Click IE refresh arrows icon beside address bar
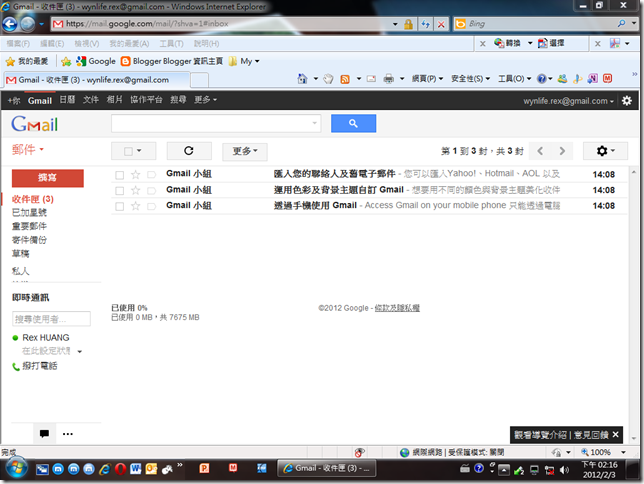This screenshot has width=644, height=484. 426,24
